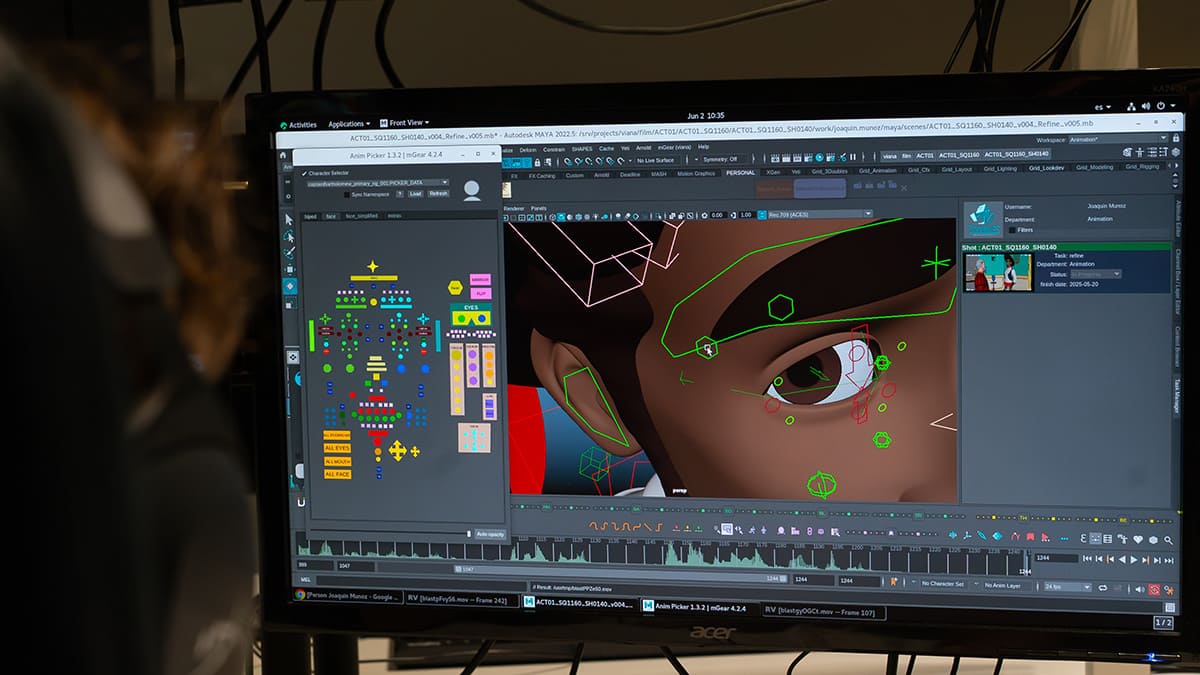Viewport: 1200px width, 675px height.
Task: Open the power menu in the top bar
Action: (x=1160, y=106)
